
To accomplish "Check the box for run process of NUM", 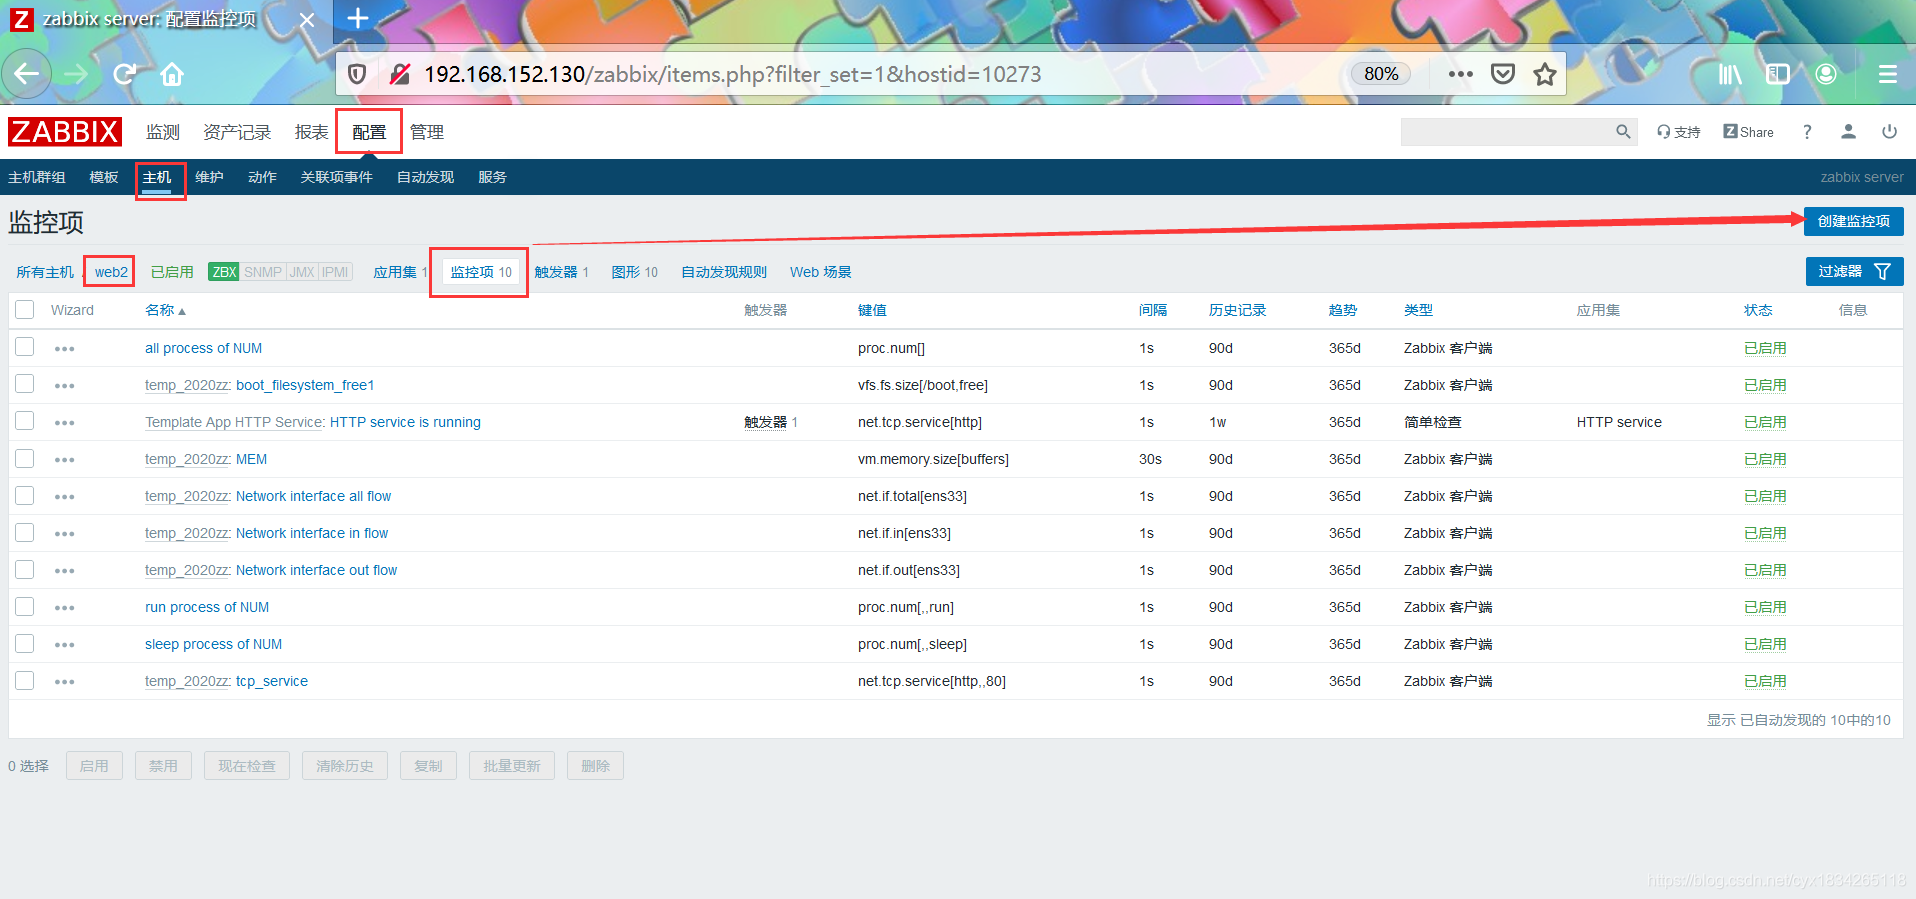I will 25,606.
